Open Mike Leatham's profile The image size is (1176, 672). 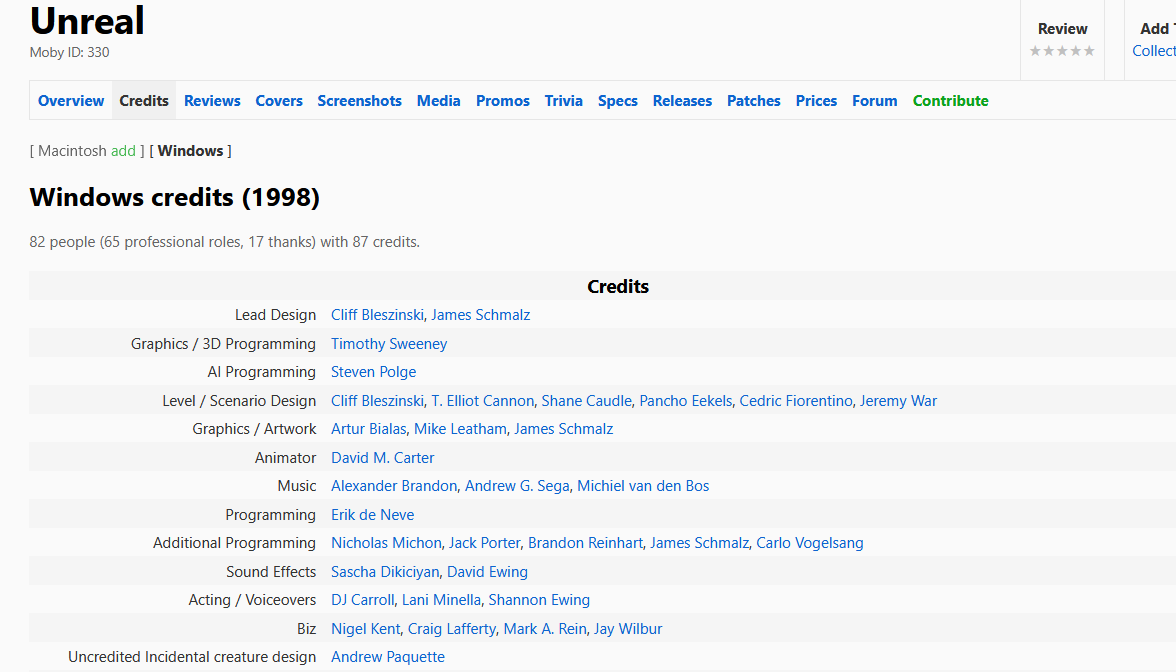(460, 429)
